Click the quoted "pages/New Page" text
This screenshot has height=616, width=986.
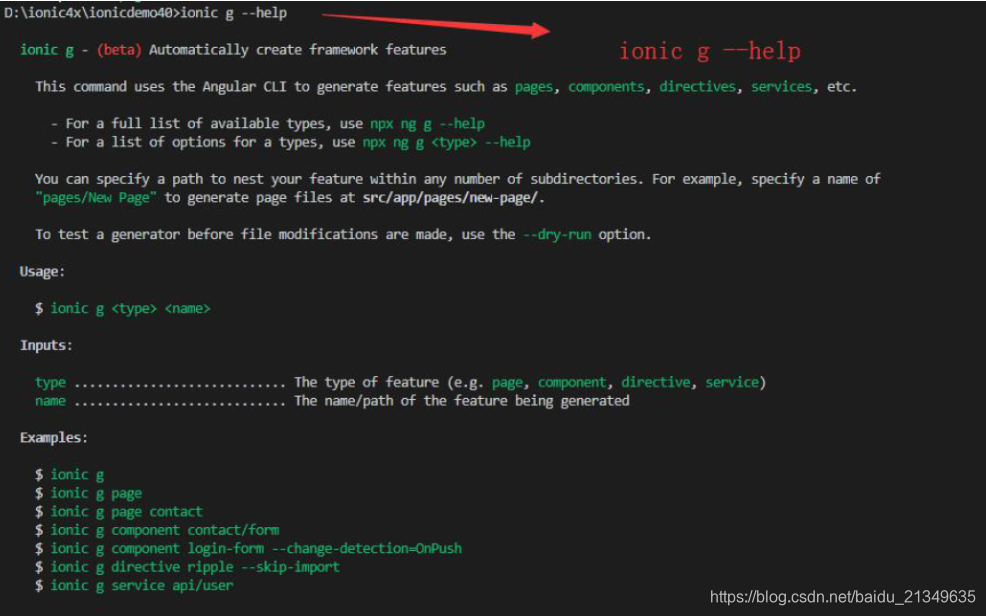coord(96,197)
